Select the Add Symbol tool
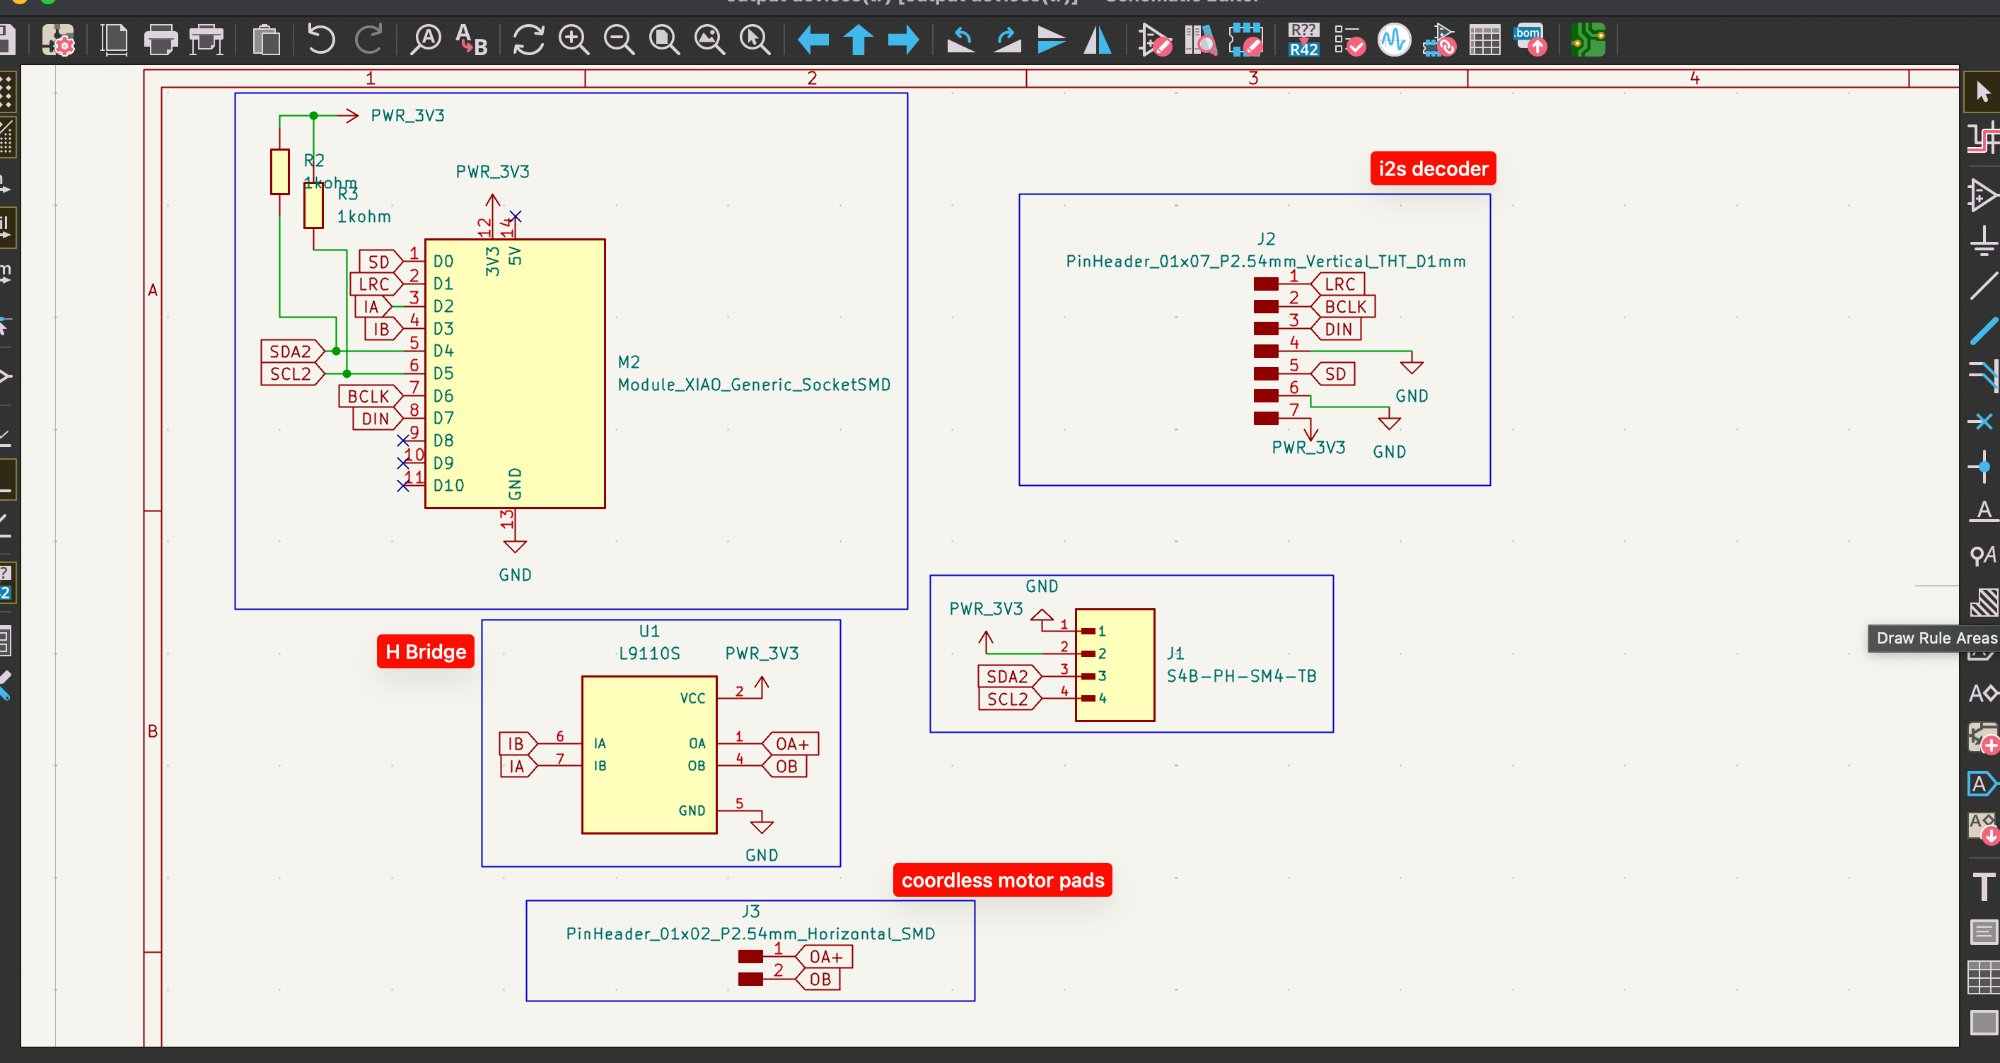 coord(1982,194)
